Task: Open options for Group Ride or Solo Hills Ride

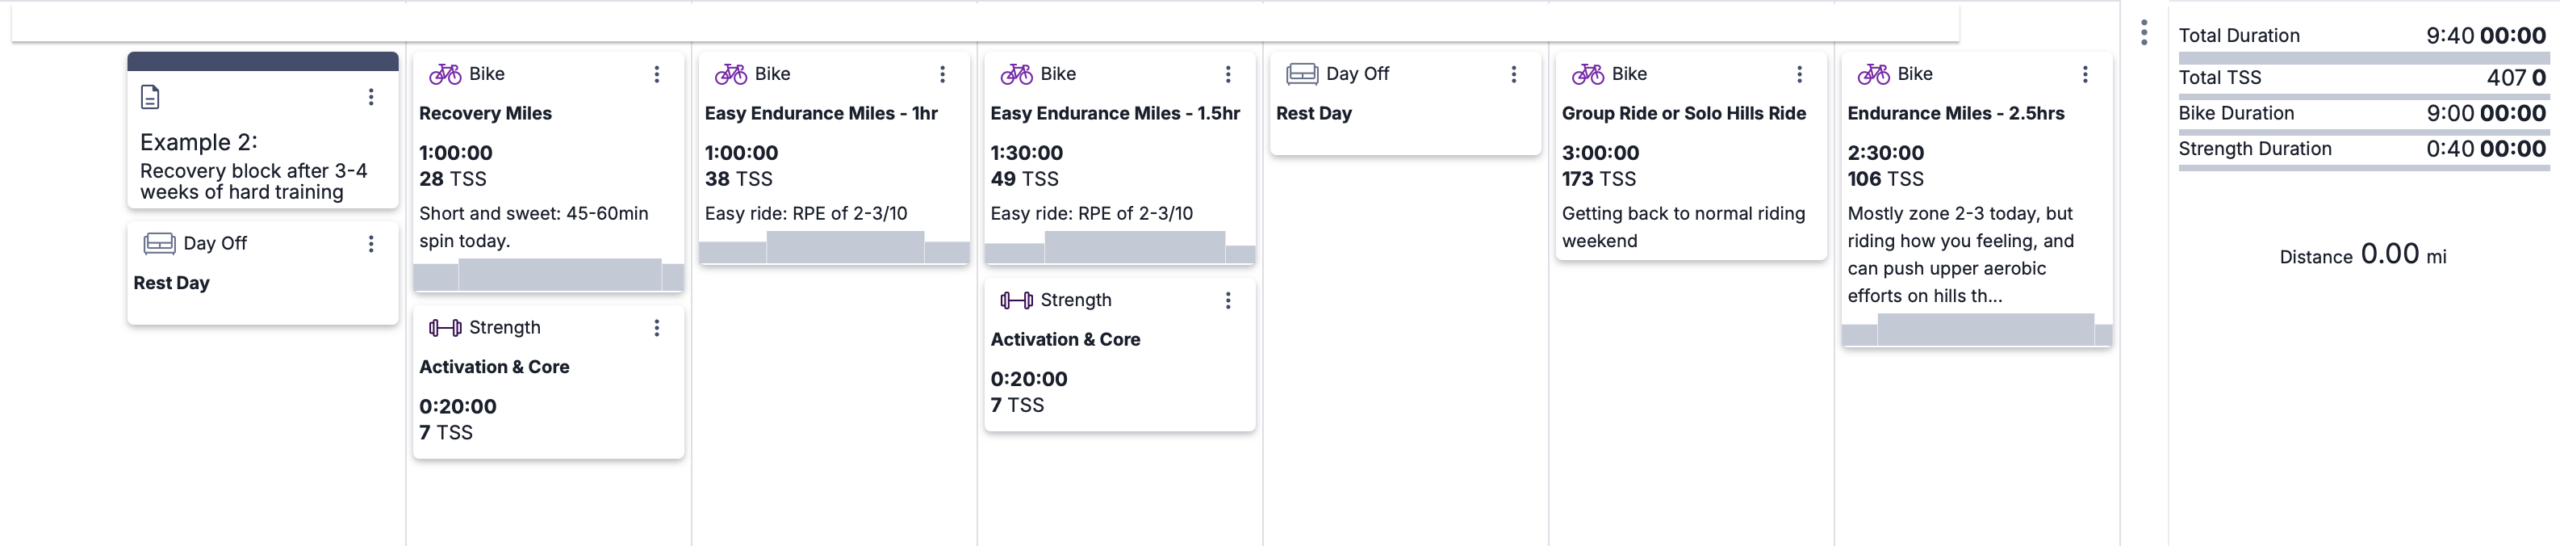Action: tap(1799, 74)
